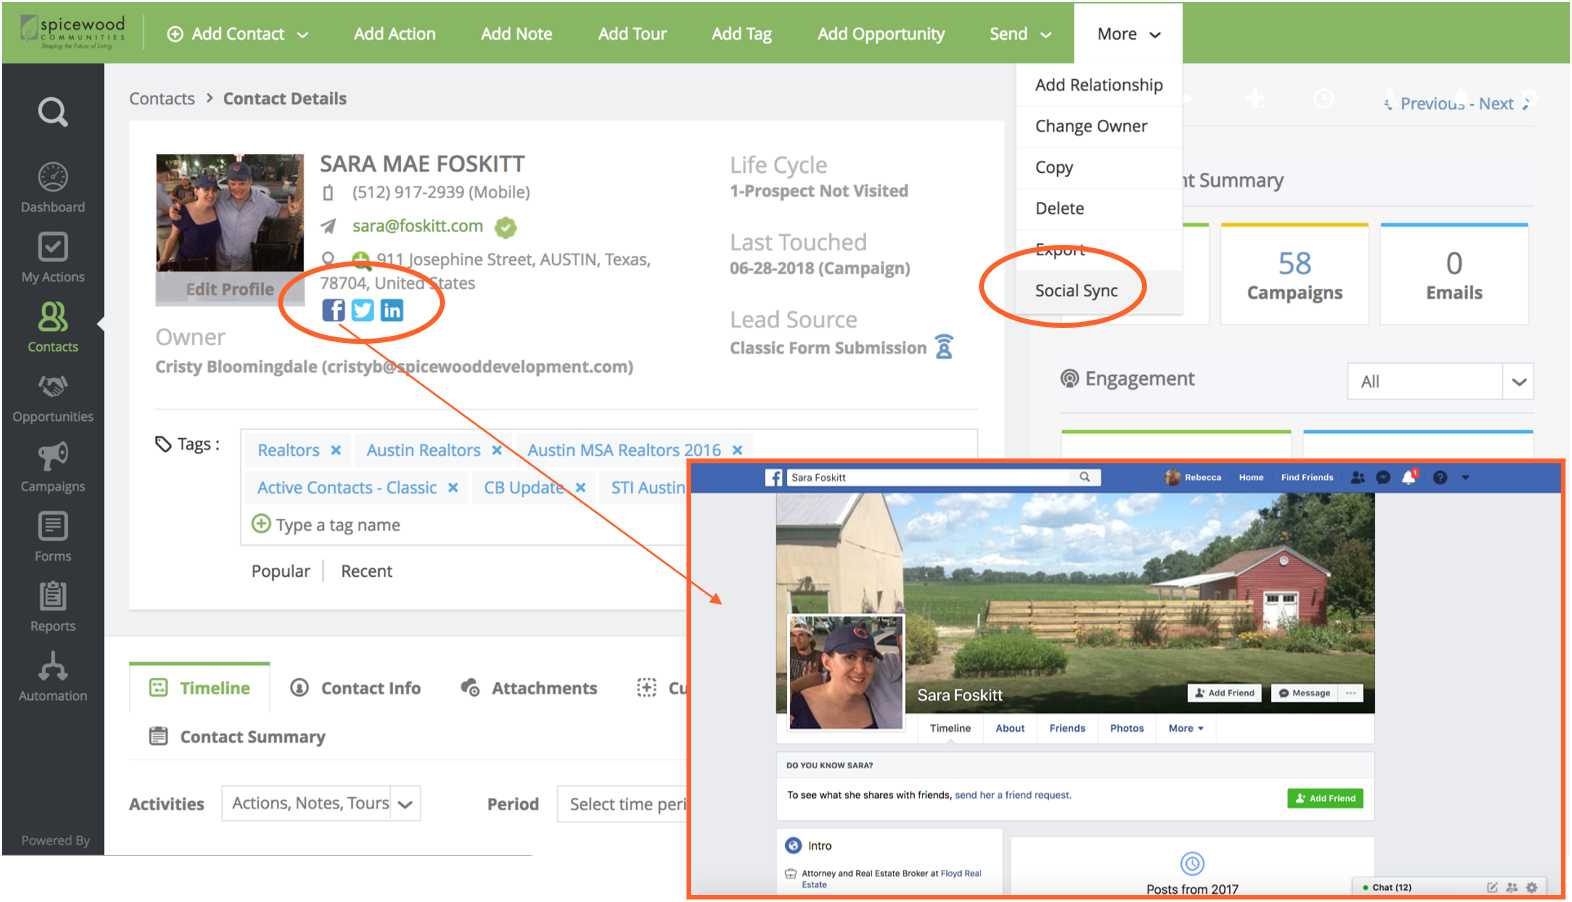Switch to the Attachments tab

pos(529,688)
